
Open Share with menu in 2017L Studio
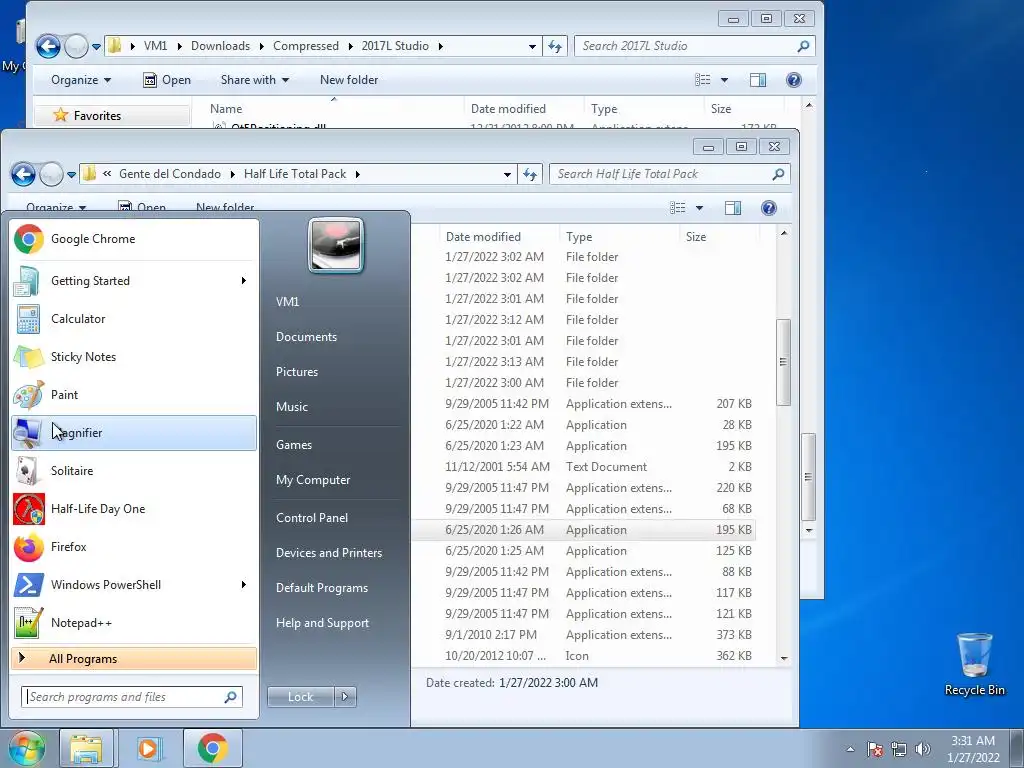[254, 80]
